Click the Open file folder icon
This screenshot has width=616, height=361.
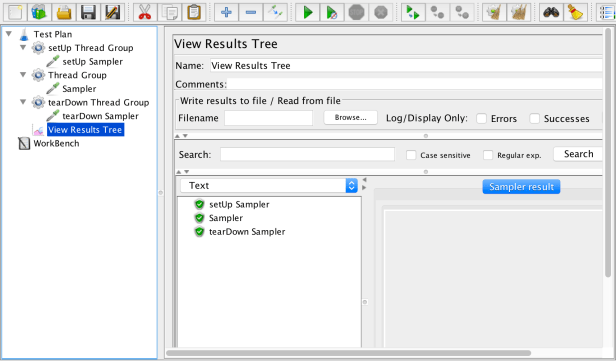(64, 13)
